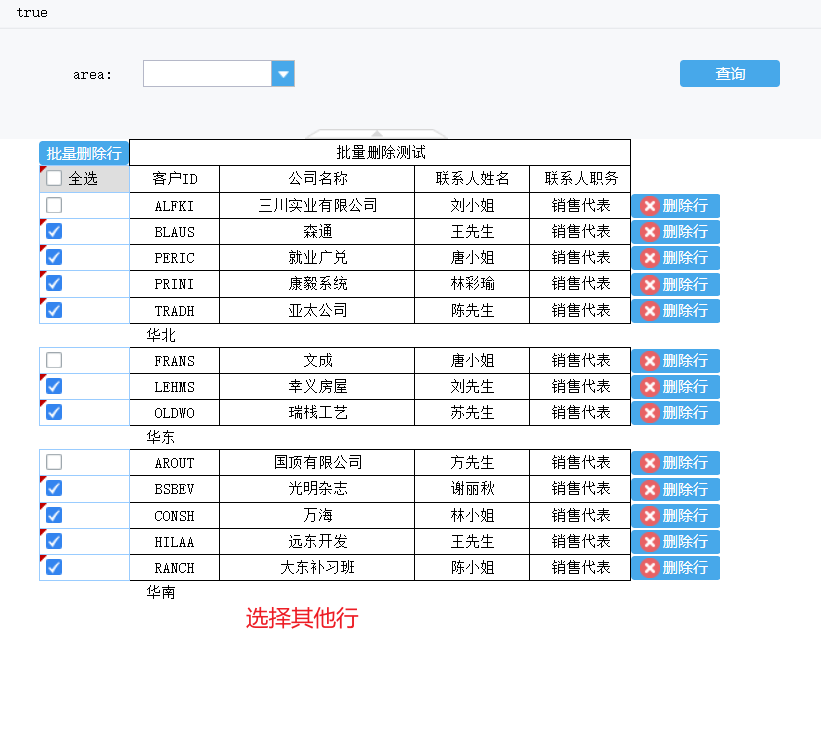This screenshot has height=730, width=821.
Task: Check the checkbox for ALFKI row
Action: point(54,205)
